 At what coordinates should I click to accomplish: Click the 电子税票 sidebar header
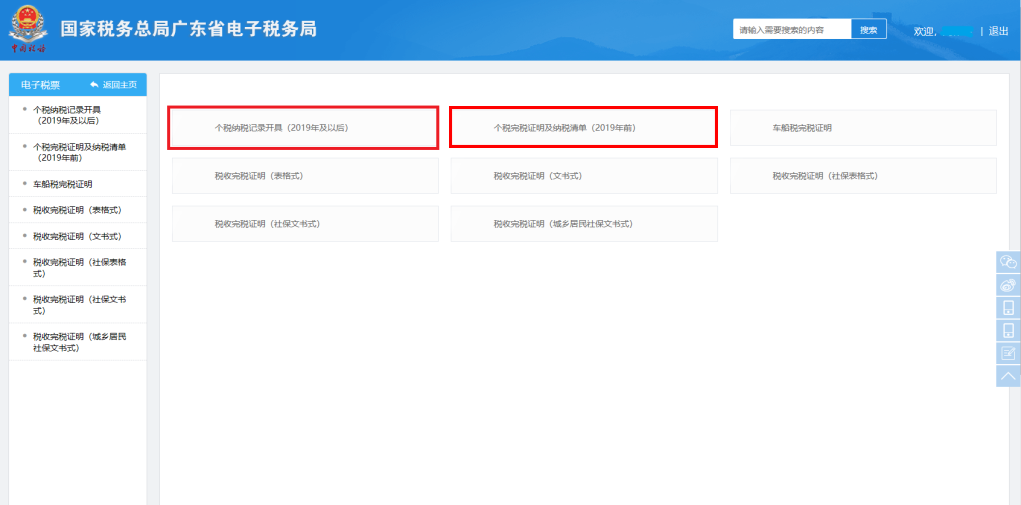pos(41,85)
